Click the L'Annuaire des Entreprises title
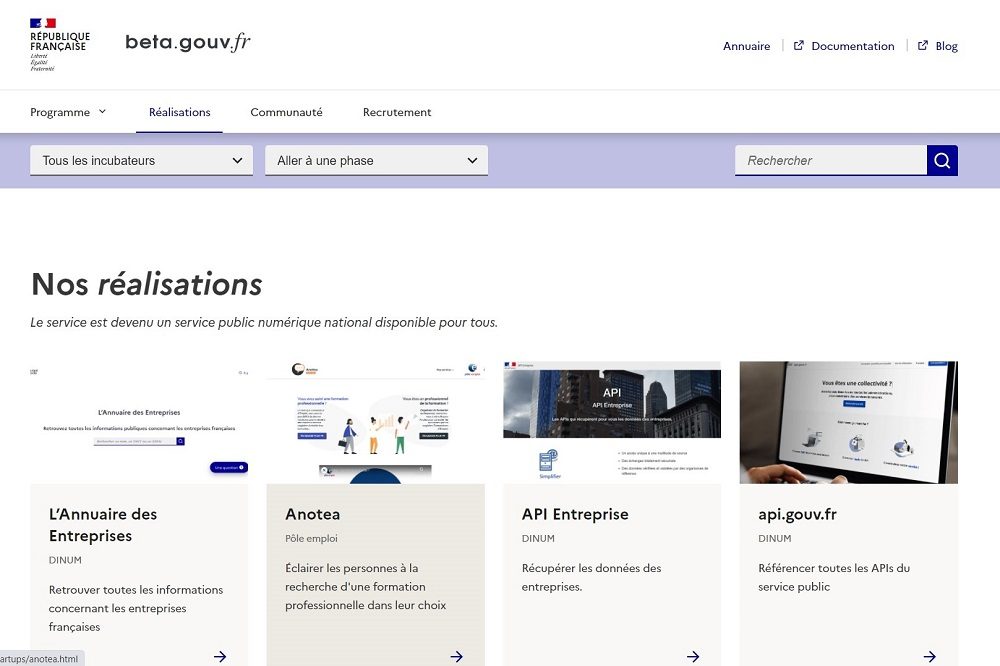This screenshot has height=666, width=1000. pos(103,524)
